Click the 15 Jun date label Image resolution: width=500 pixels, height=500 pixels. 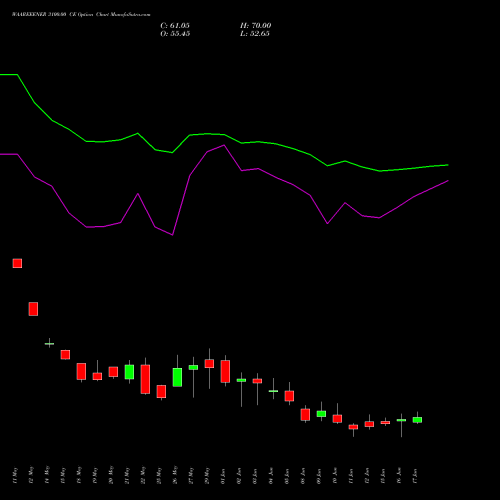point(383,476)
